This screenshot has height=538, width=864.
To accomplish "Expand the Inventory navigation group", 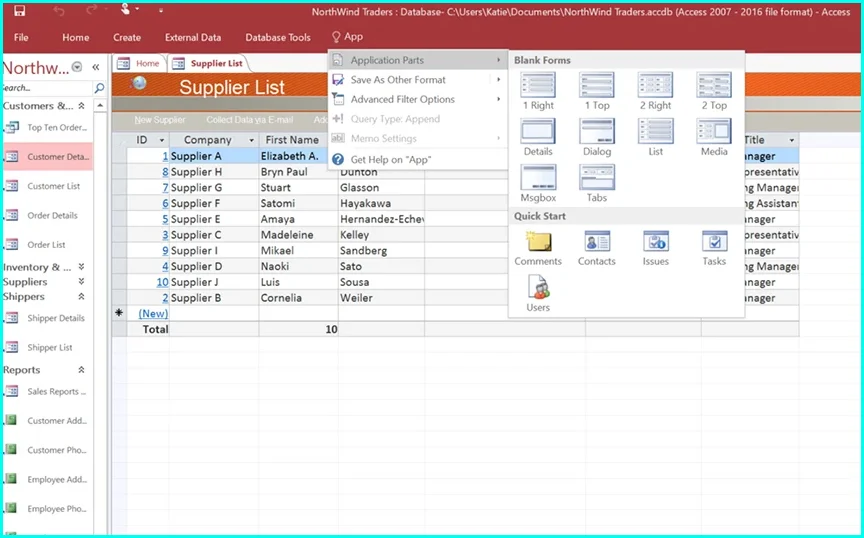I will [x=81, y=267].
